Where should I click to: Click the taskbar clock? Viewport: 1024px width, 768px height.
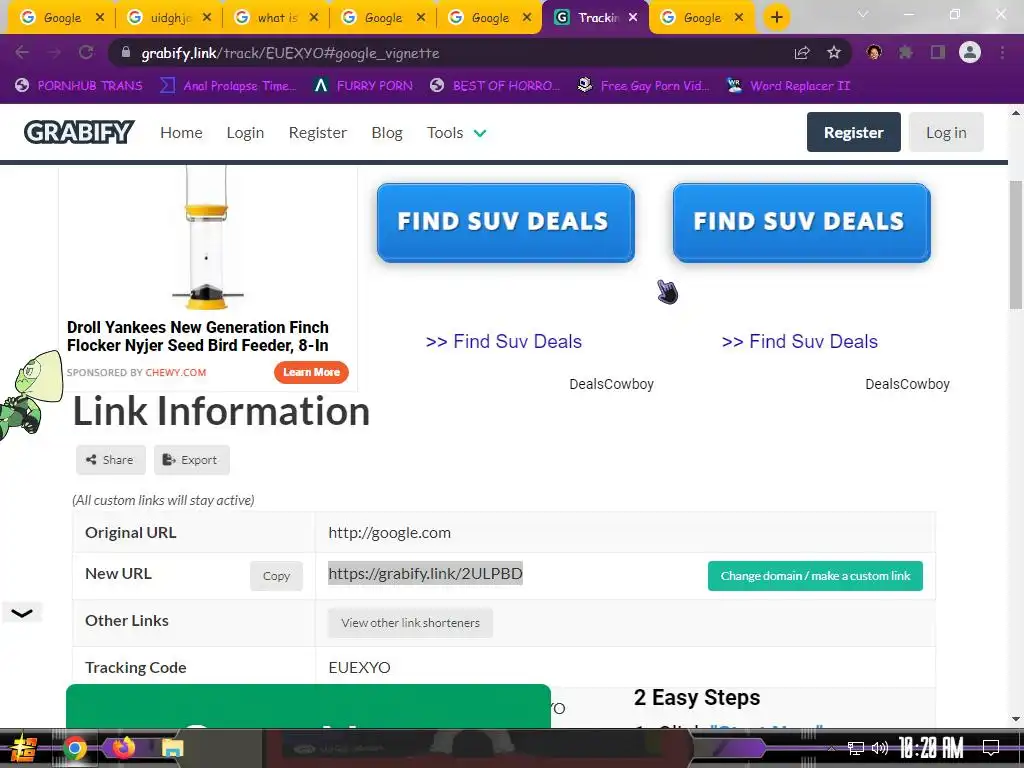(x=931, y=748)
